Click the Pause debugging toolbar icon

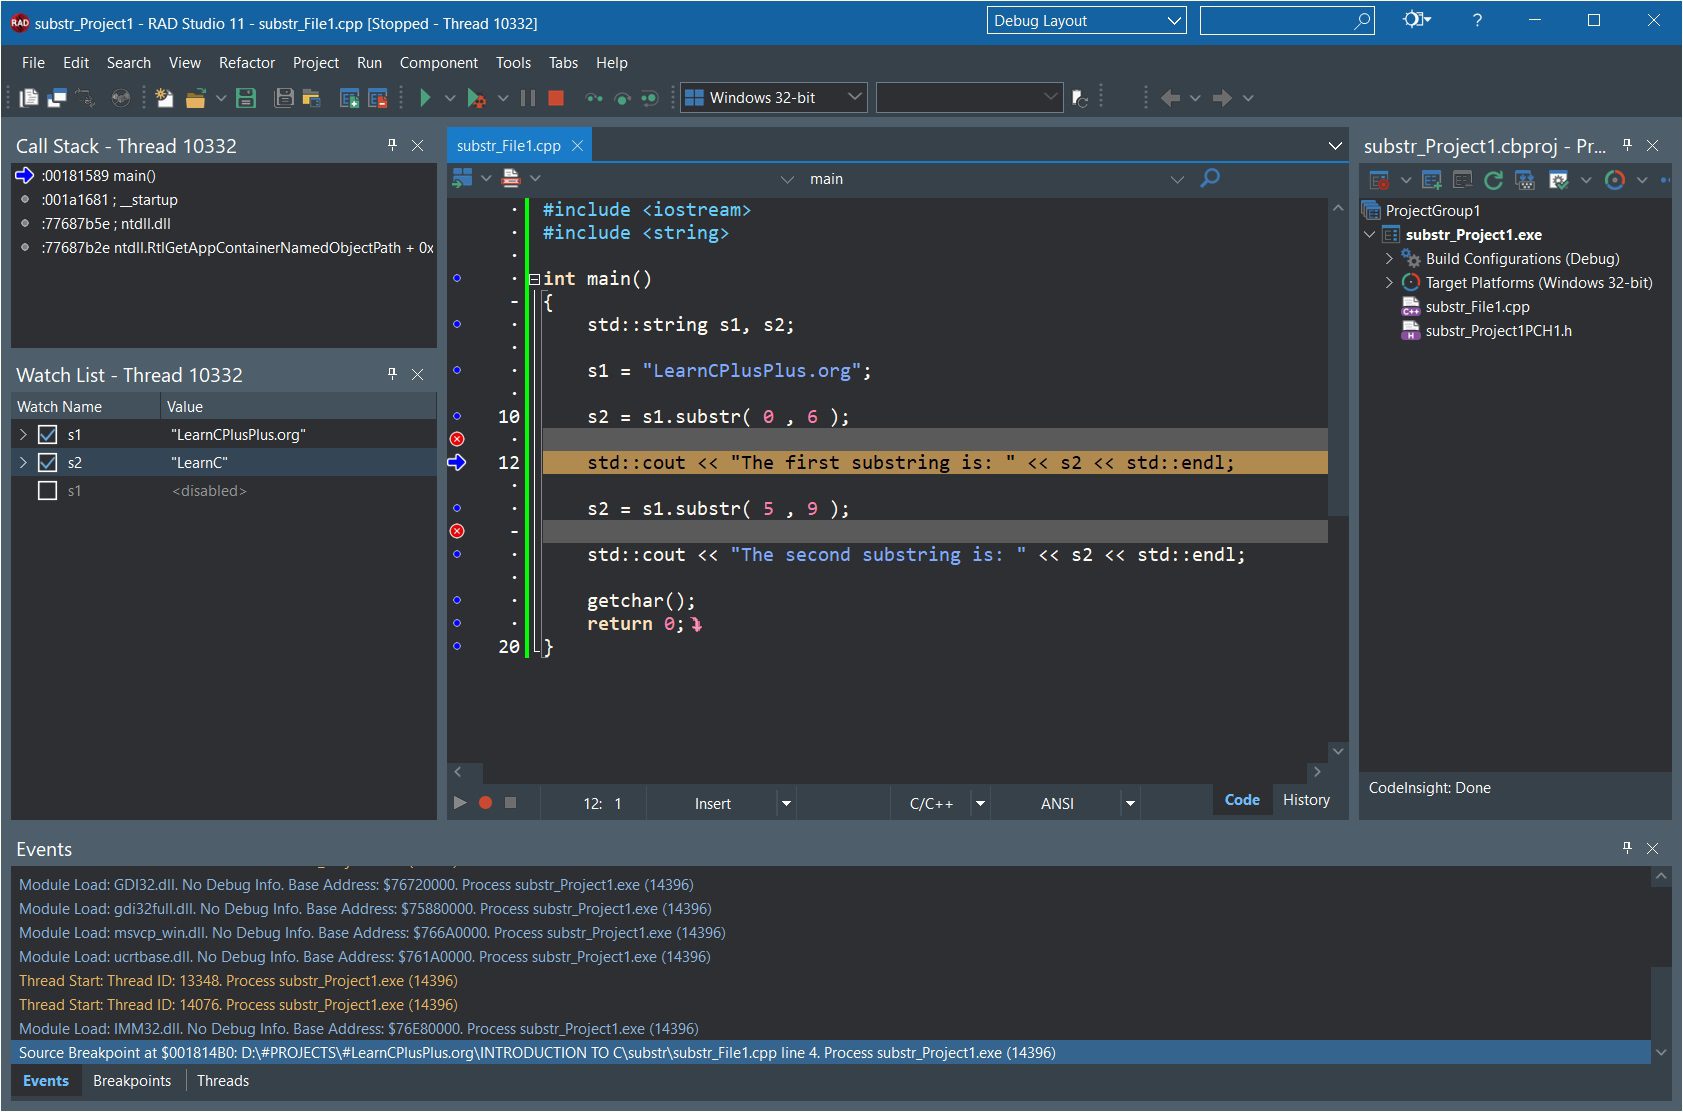click(x=527, y=97)
